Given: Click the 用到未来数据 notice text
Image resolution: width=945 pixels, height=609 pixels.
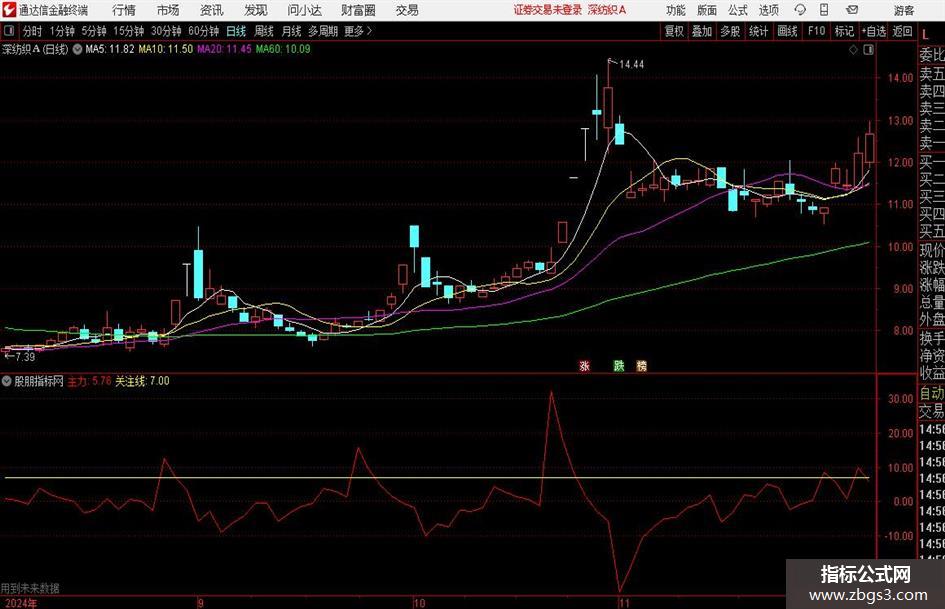Looking at the screenshot, I should 30,588.
